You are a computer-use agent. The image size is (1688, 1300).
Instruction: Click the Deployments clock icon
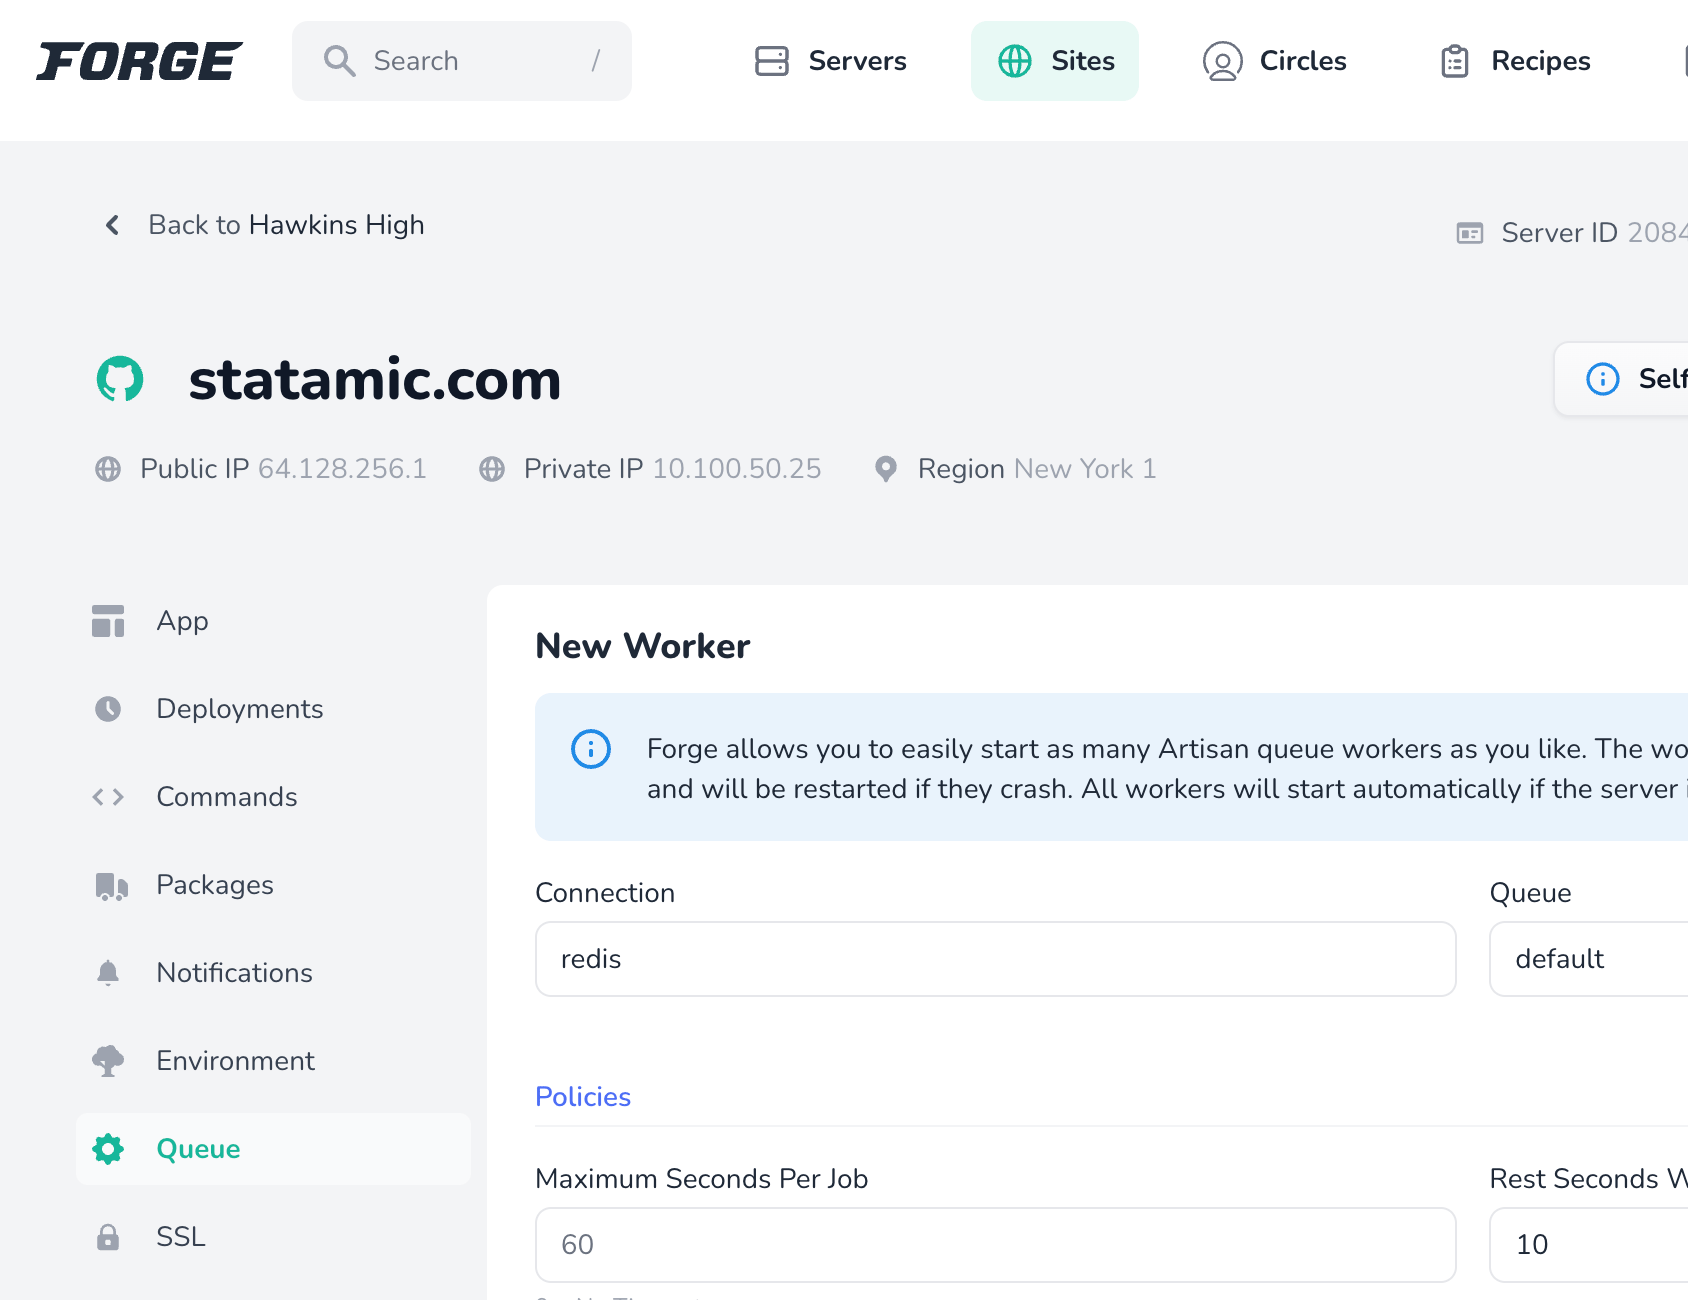coord(107,709)
